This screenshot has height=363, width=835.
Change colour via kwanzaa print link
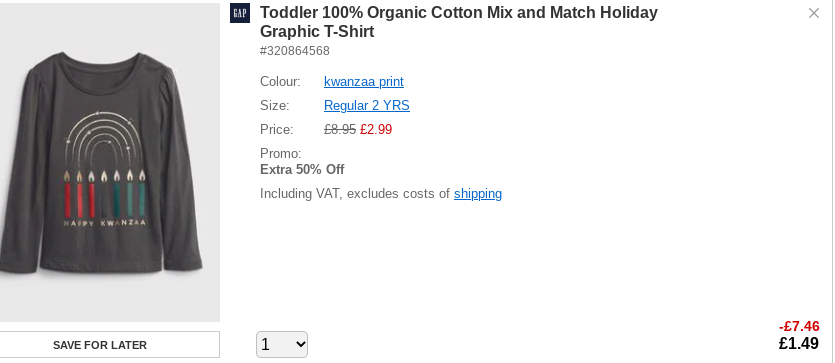[x=364, y=81]
